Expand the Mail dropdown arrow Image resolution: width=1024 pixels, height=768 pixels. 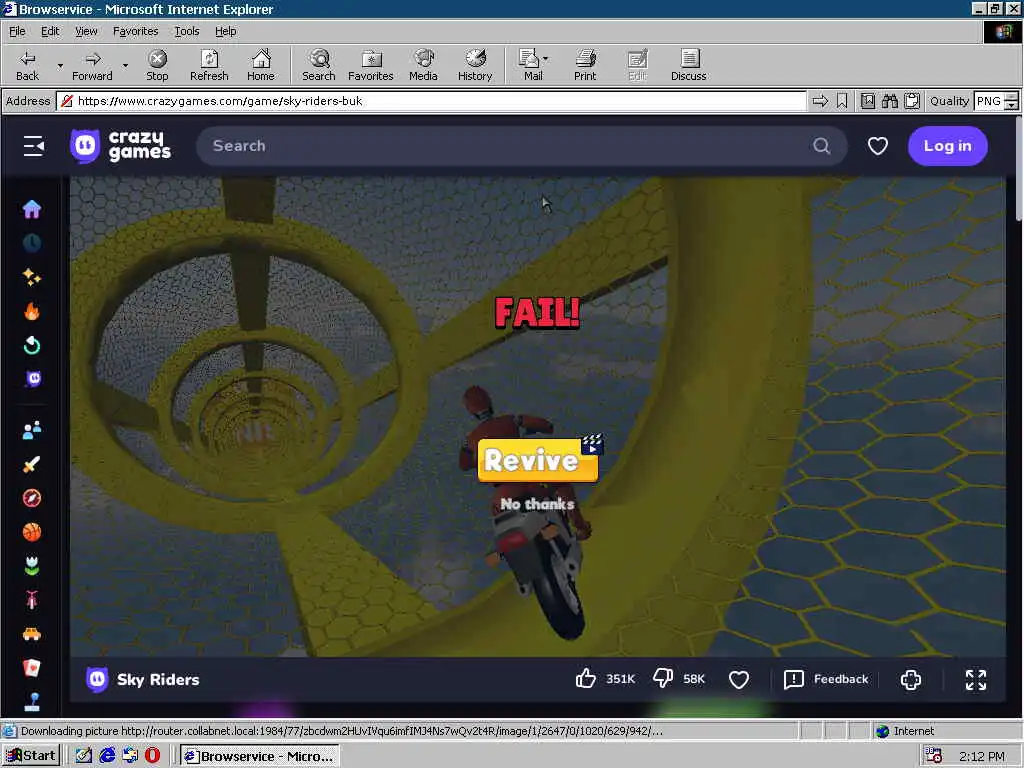[x=546, y=59]
